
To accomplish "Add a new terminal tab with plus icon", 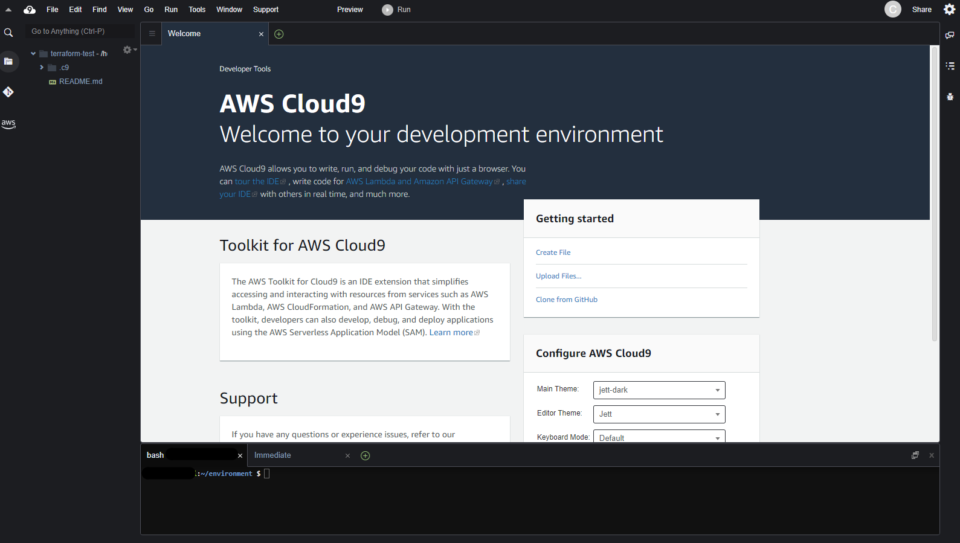I will pyautogui.click(x=365, y=455).
